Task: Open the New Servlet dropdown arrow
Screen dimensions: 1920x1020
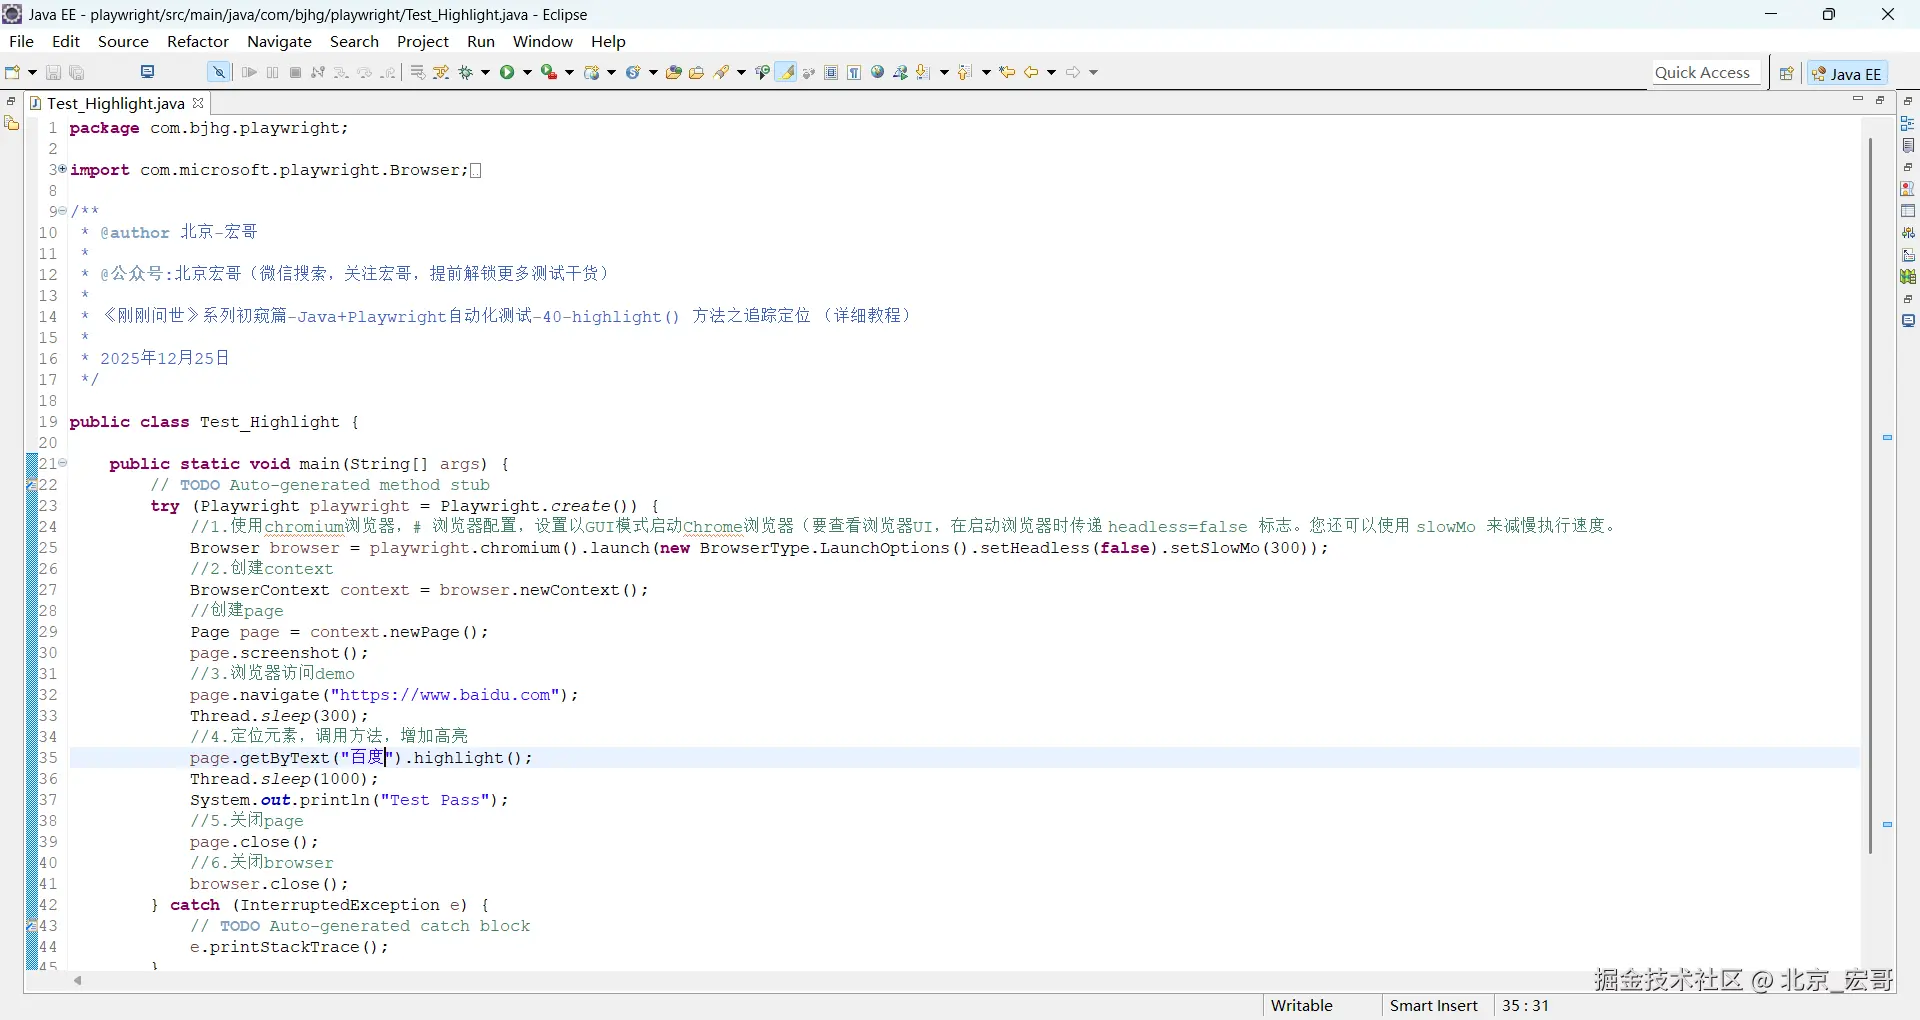Action: [654, 72]
